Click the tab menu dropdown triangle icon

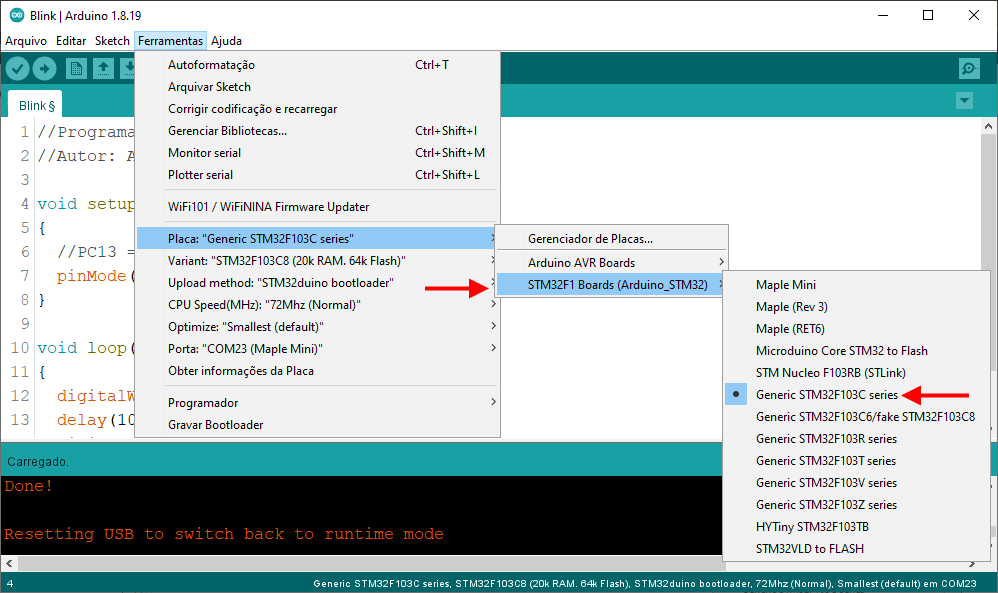pyautogui.click(x=964, y=101)
